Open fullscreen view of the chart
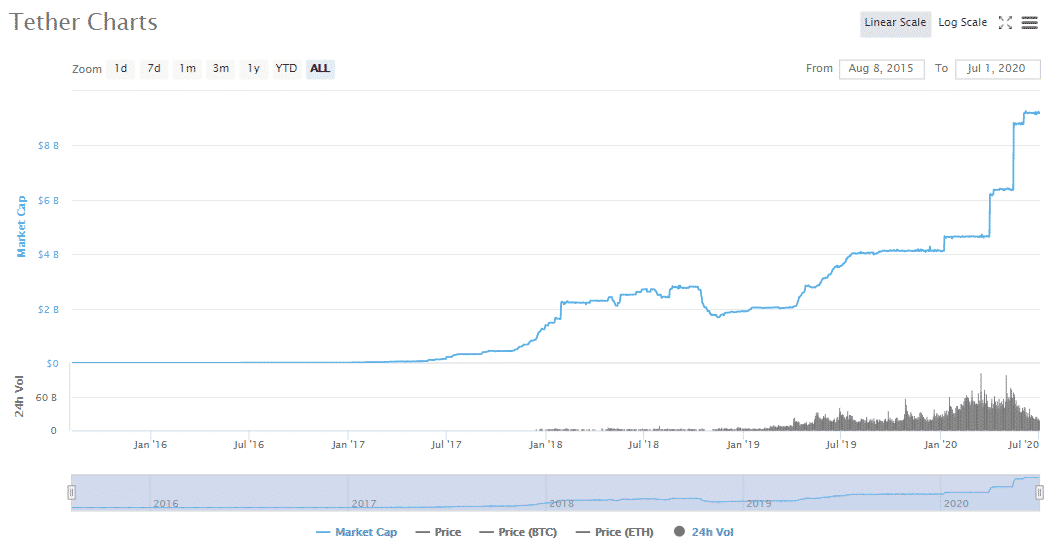 (x=1005, y=22)
